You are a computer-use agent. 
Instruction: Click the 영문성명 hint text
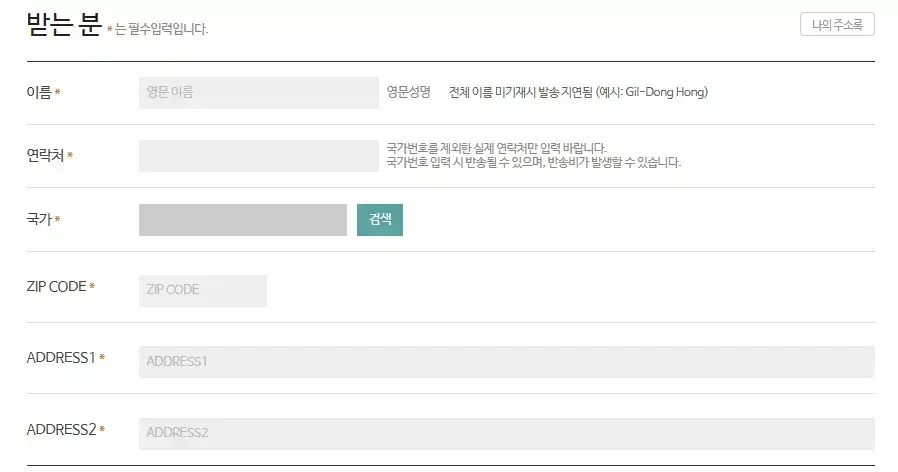[408, 92]
